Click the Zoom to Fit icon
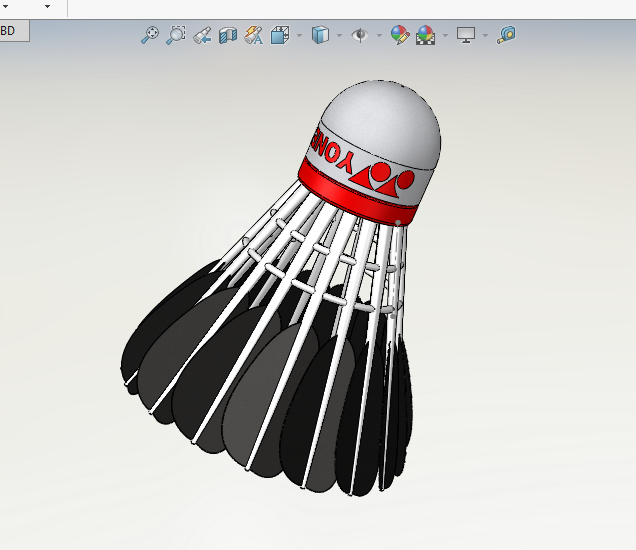 [x=150, y=35]
